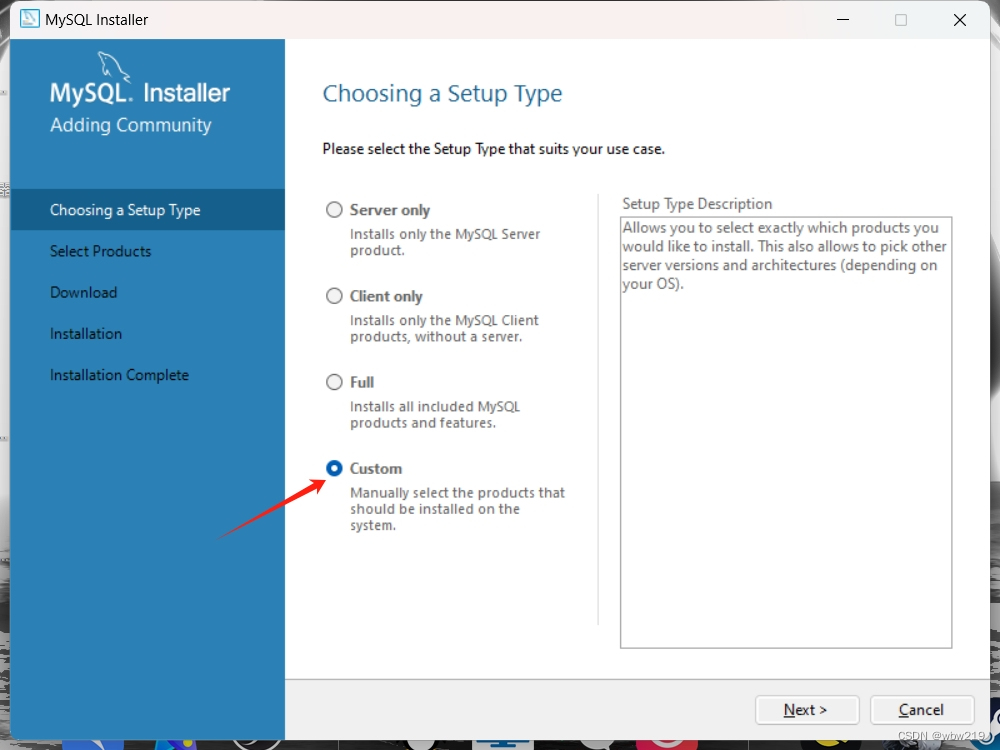Click 'Installs only the MySQL Server product' text
The image size is (1000, 750).
(x=445, y=242)
